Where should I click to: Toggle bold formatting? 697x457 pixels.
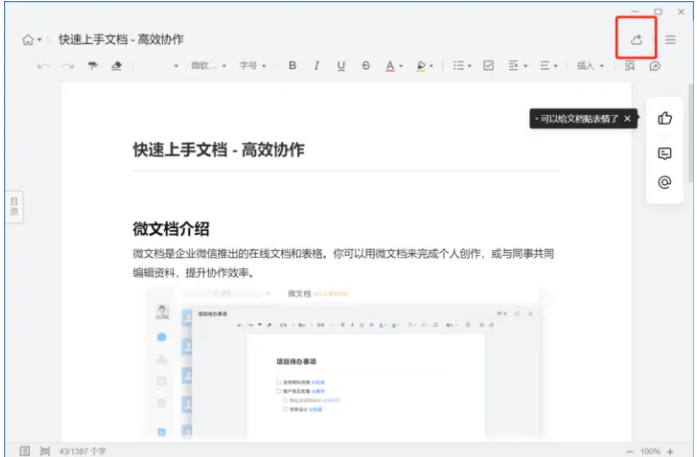(292, 66)
